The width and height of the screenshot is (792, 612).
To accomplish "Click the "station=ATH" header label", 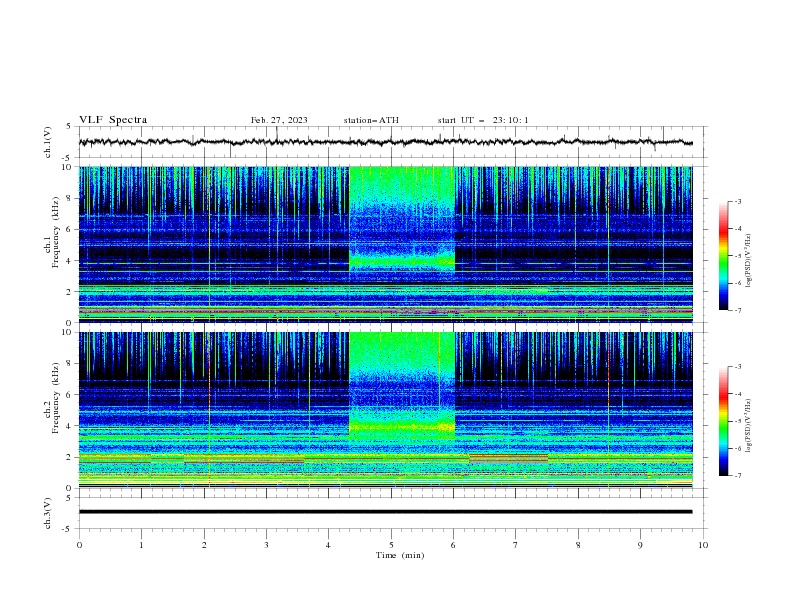I will coord(371,120).
